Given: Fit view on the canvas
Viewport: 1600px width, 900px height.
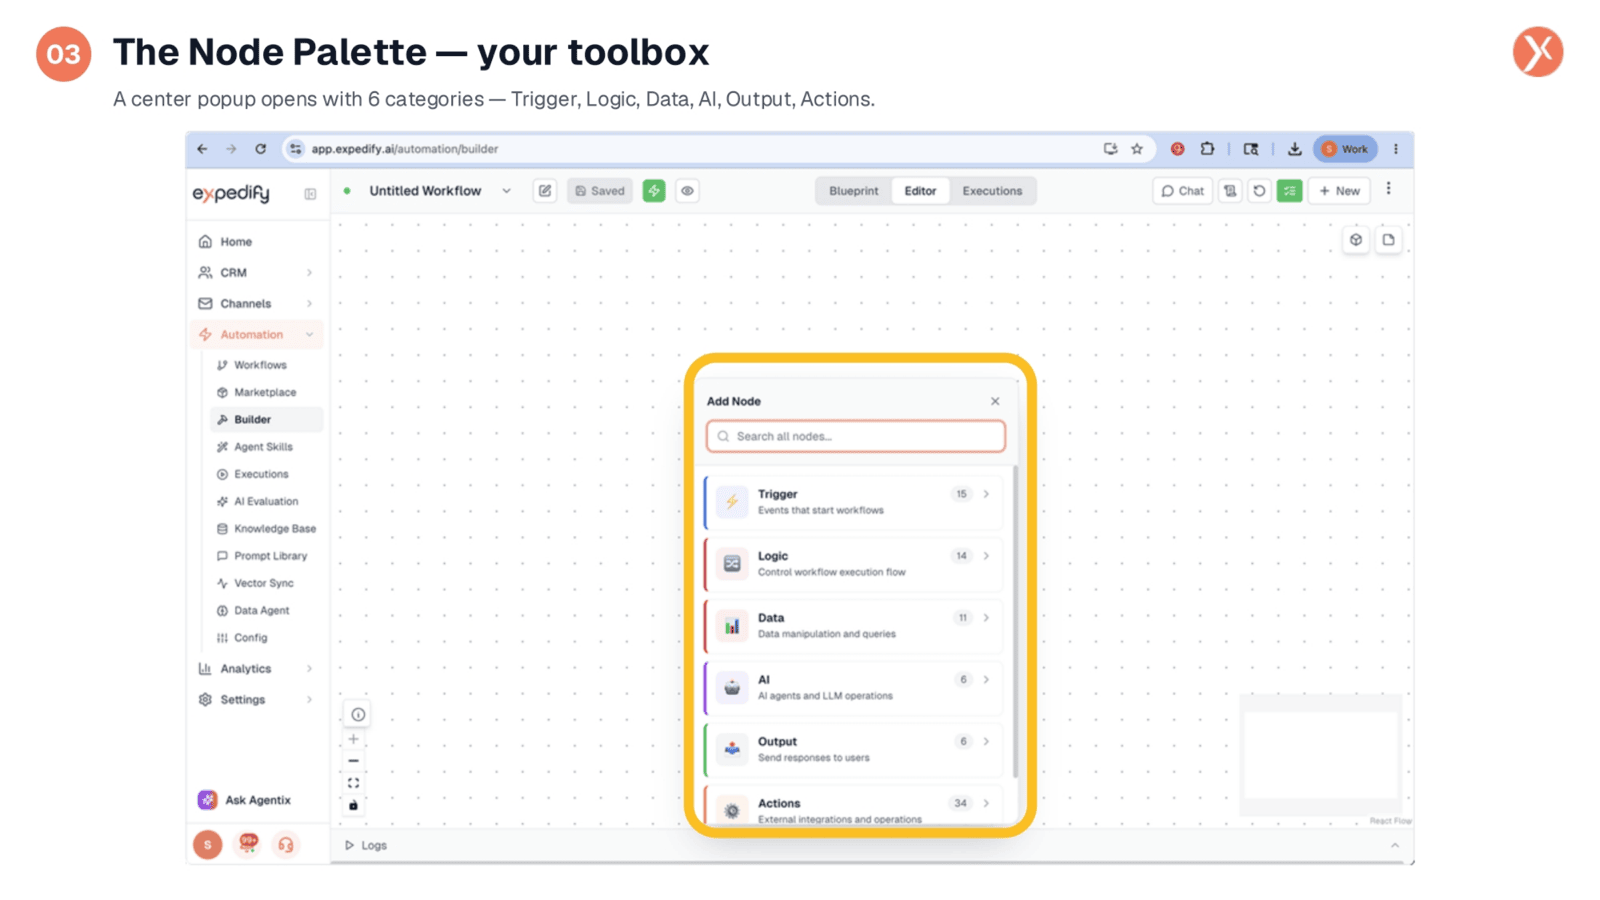Looking at the screenshot, I should click(x=353, y=783).
